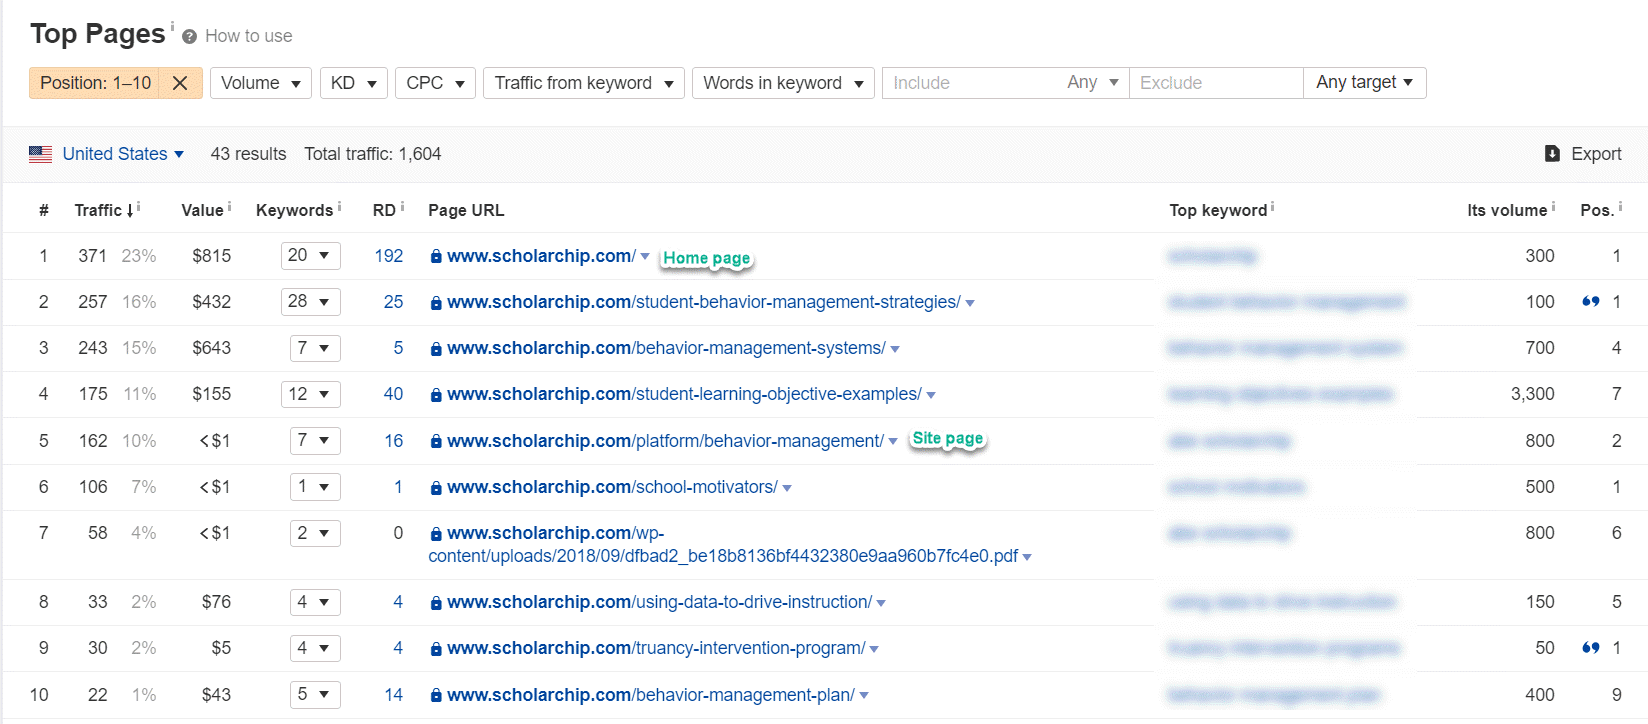
Task: Click the 16 referring domains link
Action: tap(394, 441)
